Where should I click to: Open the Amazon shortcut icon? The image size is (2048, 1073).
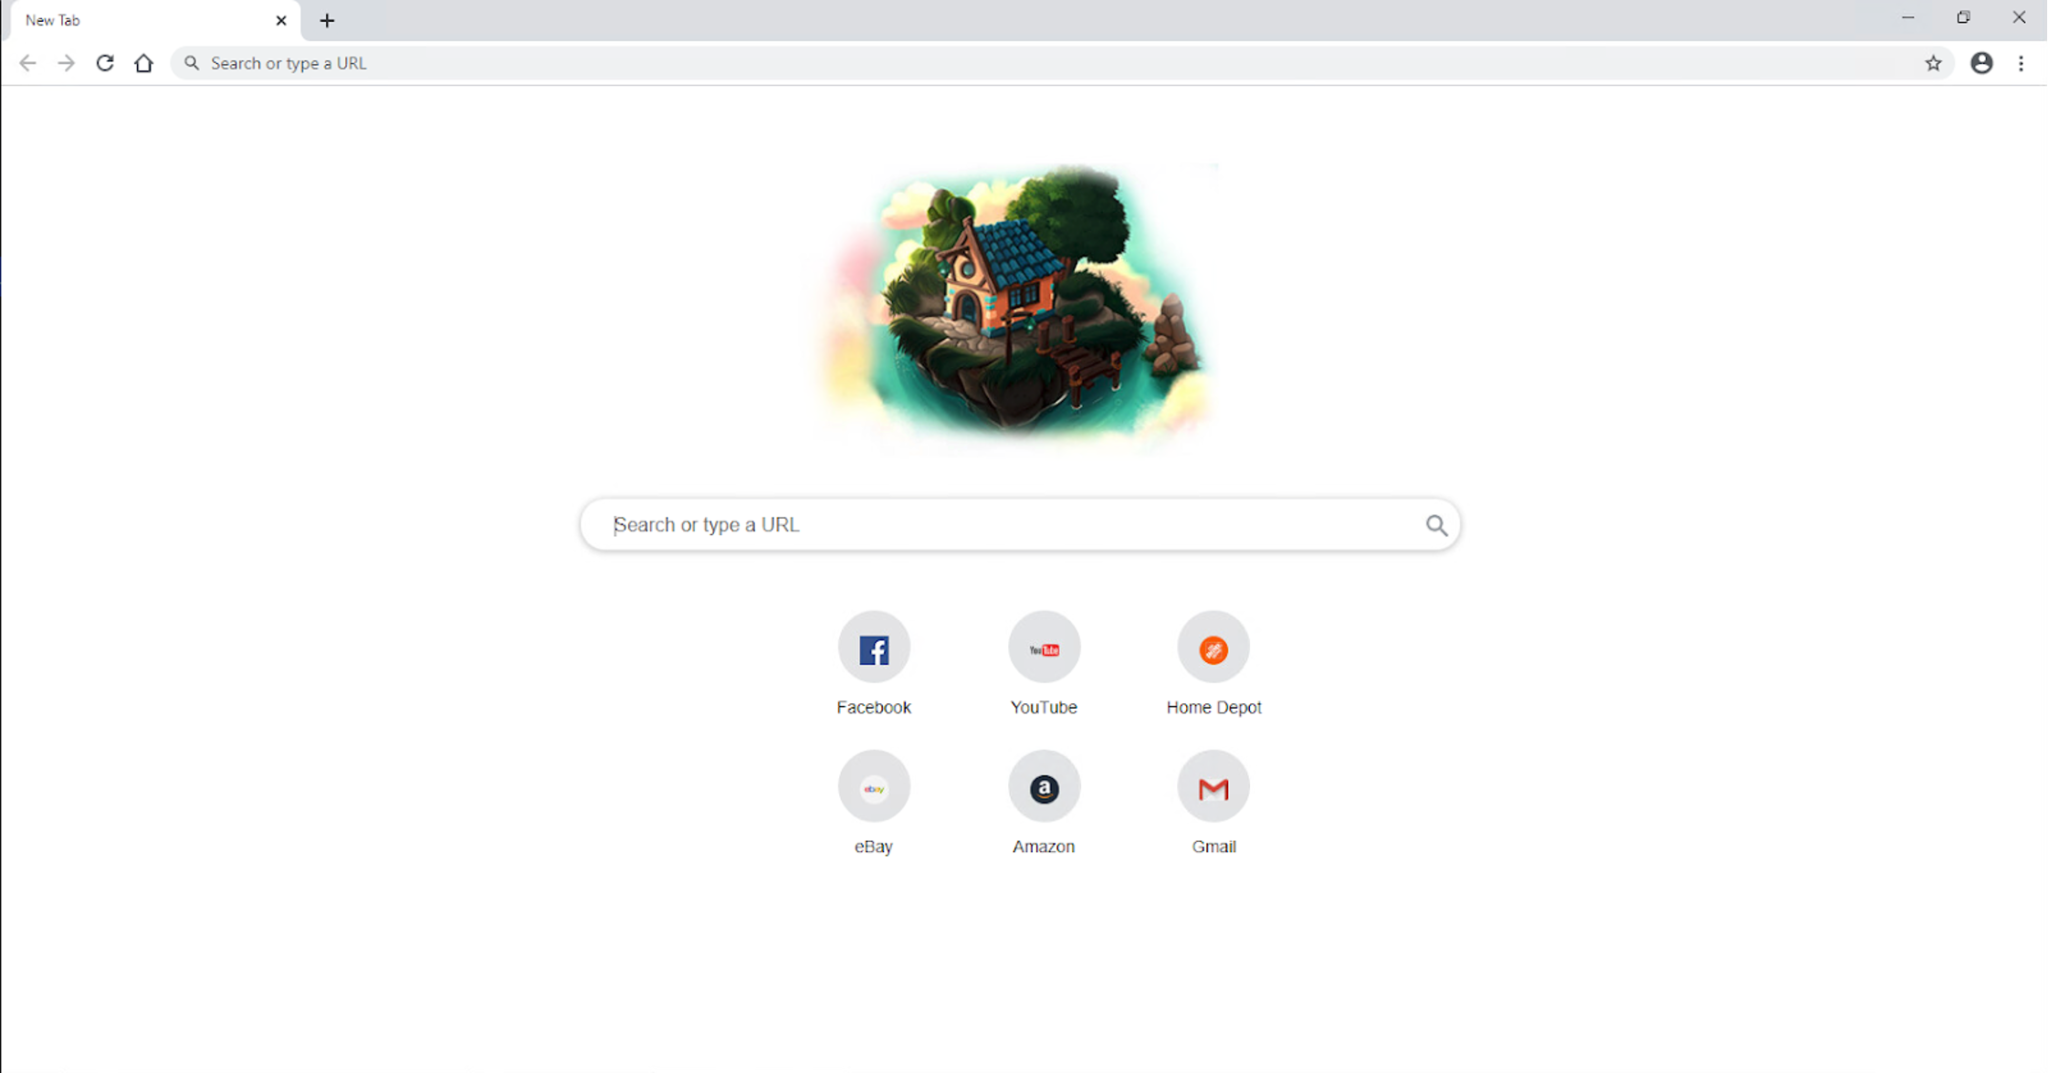(1043, 787)
